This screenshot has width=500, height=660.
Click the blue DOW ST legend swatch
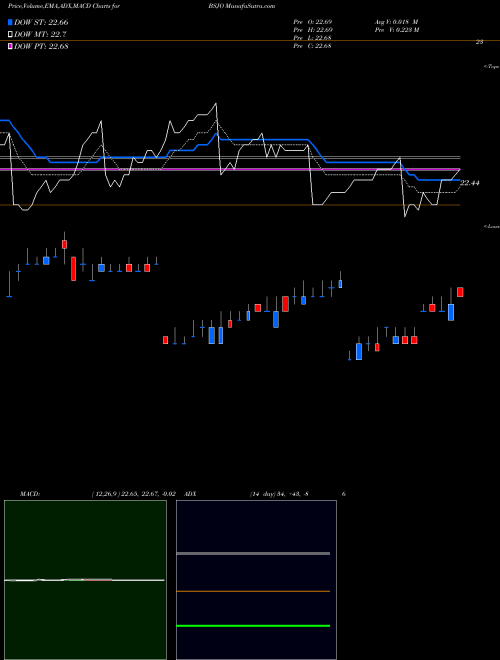11,22
